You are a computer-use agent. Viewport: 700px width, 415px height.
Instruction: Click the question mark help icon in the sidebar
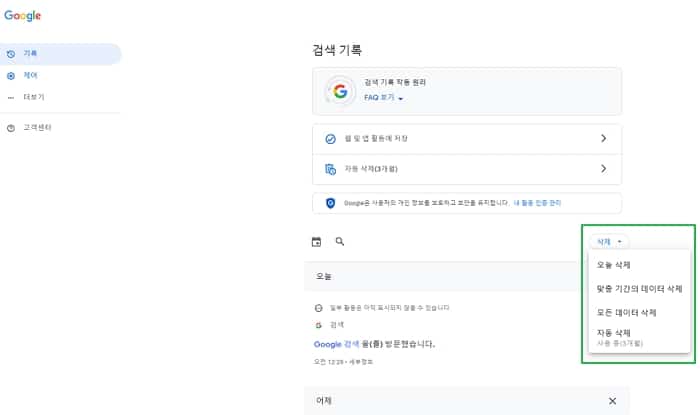[11, 128]
